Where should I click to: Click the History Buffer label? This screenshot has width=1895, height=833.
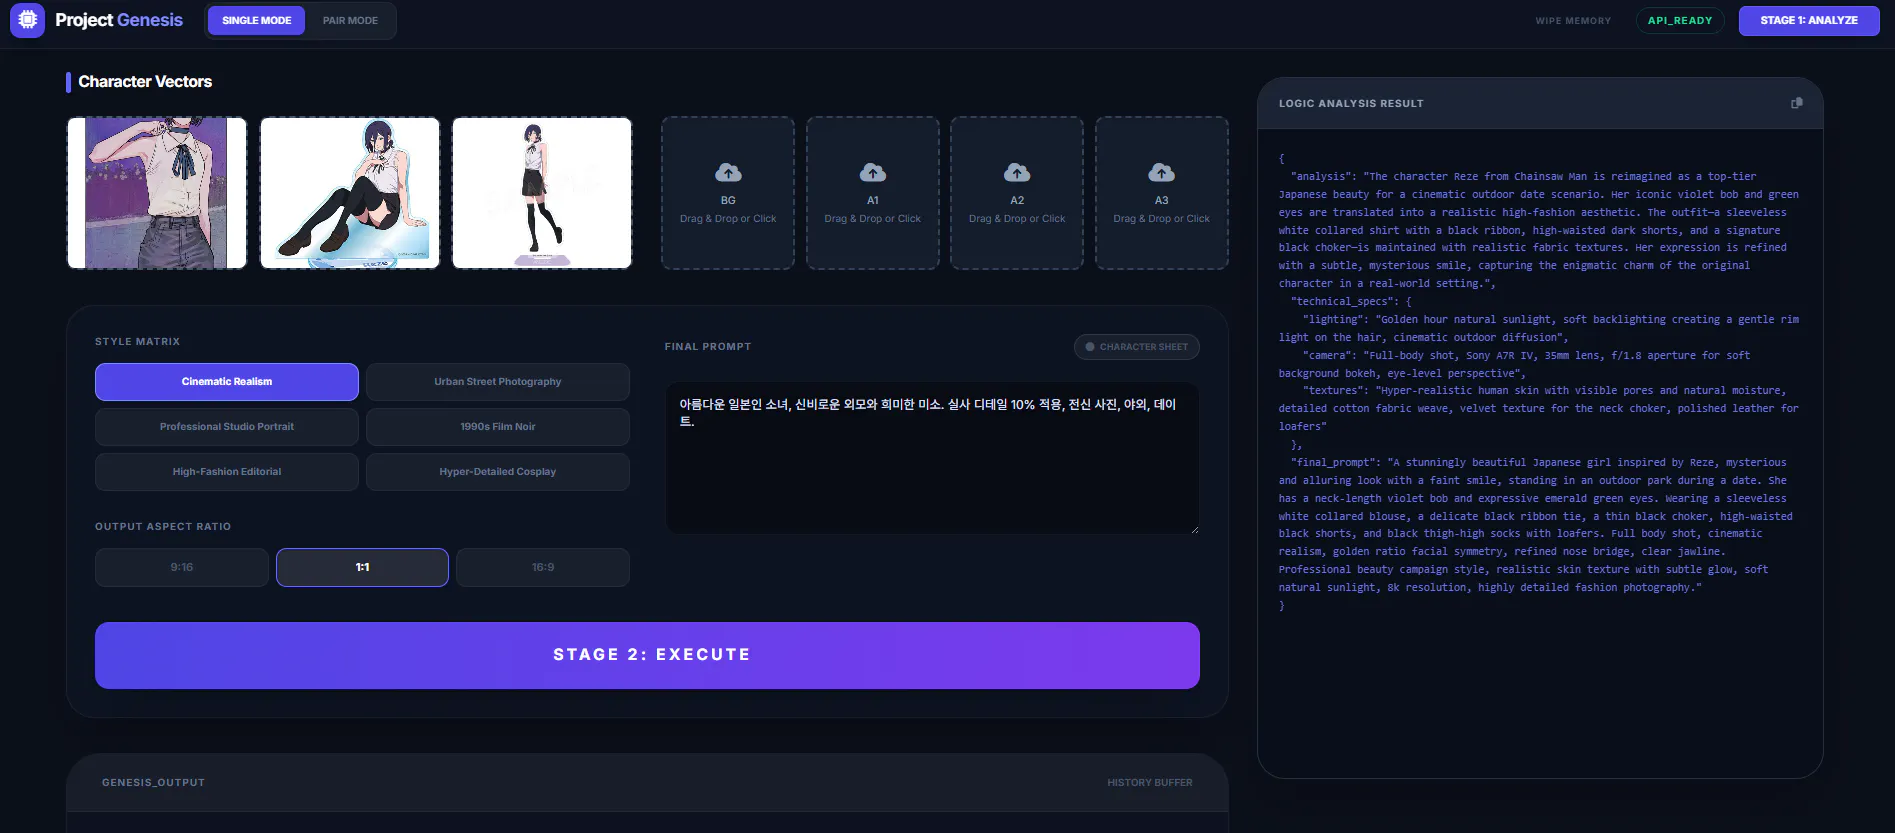[1150, 783]
